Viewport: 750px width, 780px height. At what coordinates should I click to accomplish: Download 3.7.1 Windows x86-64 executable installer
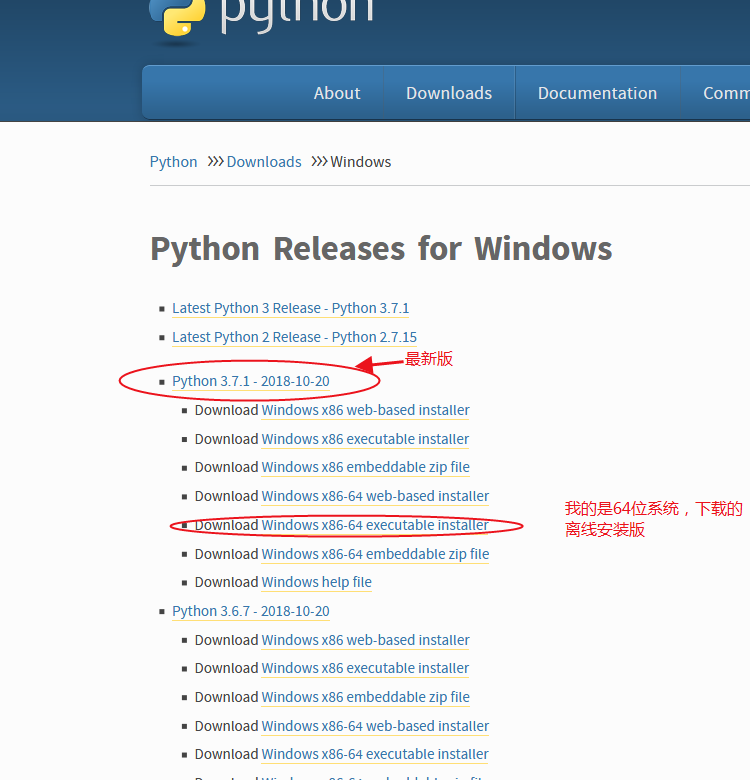[375, 525]
